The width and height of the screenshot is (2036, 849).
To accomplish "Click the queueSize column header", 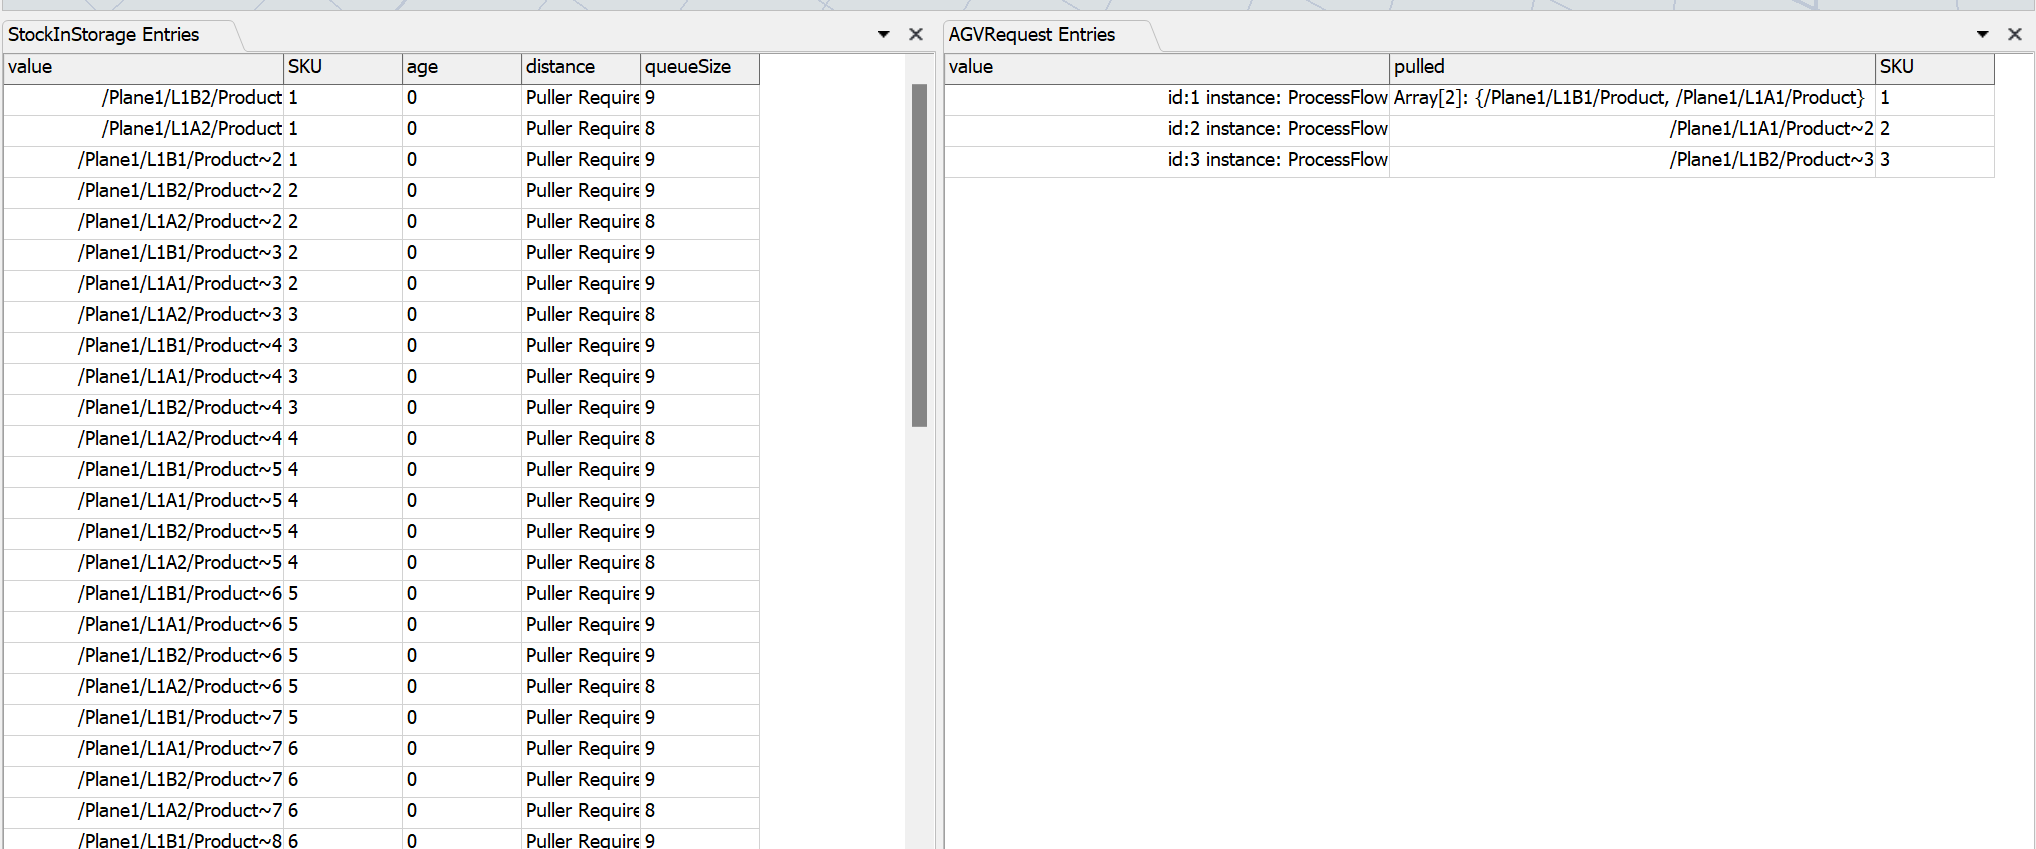I will pyautogui.click(x=699, y=67).
